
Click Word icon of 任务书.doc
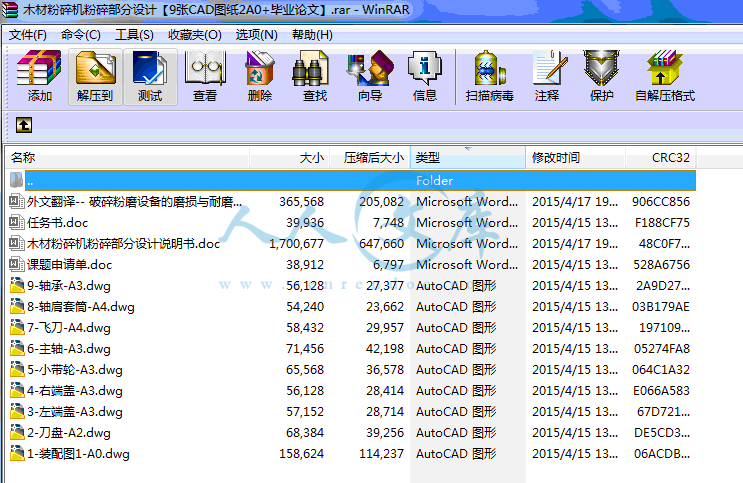17,222
